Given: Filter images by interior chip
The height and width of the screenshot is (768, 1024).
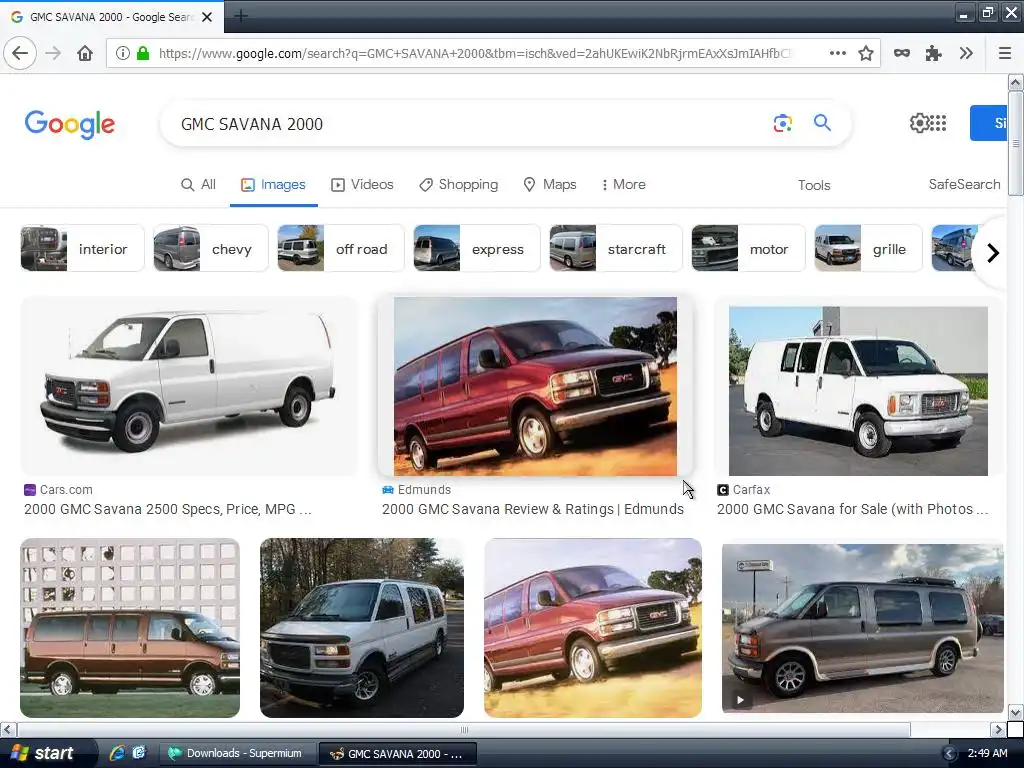Looking at the screenshot, I should pos(82,248).
